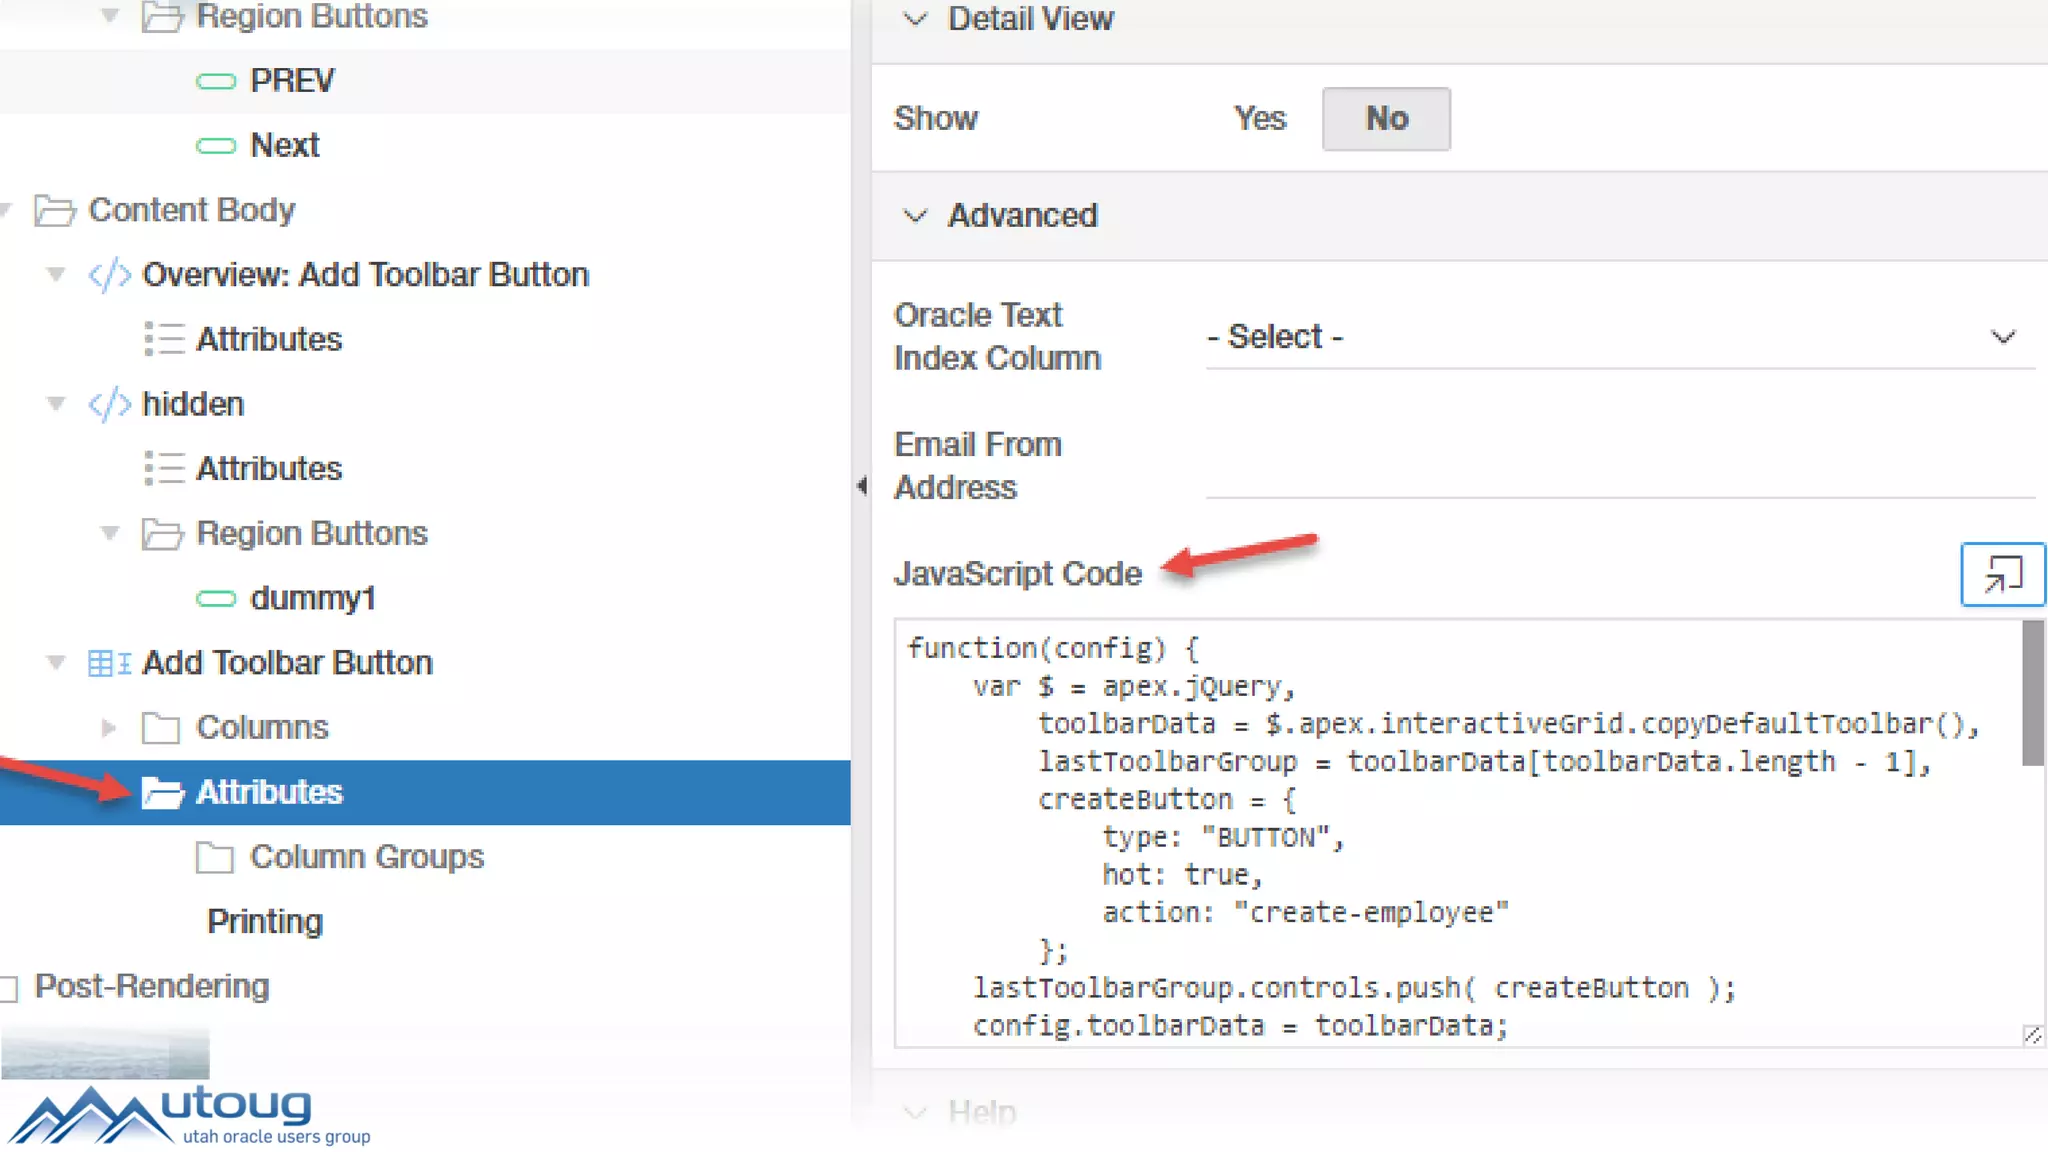The width and height of the screenshot is (2048, 1152).
Task: Set Show to Yes
Action: pyautogui.click(x=1259, y=119)
